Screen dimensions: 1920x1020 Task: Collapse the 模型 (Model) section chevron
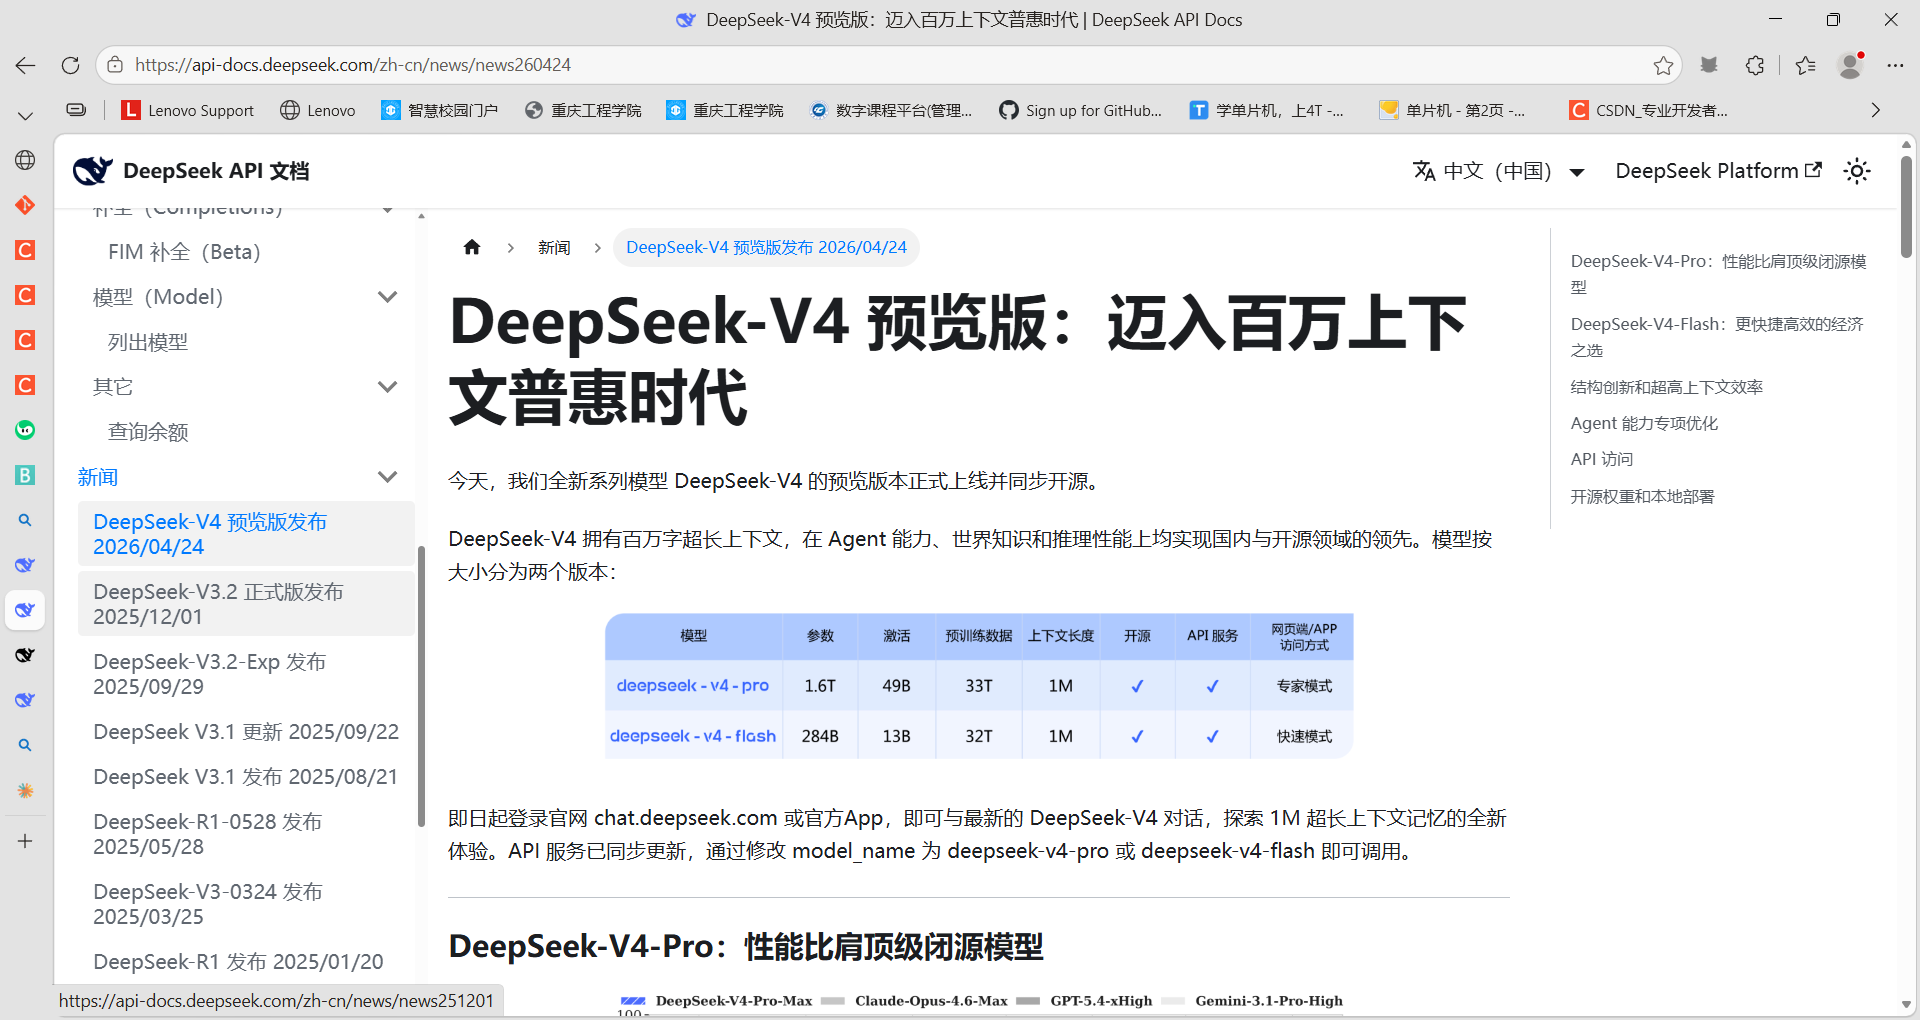point(388,297)
